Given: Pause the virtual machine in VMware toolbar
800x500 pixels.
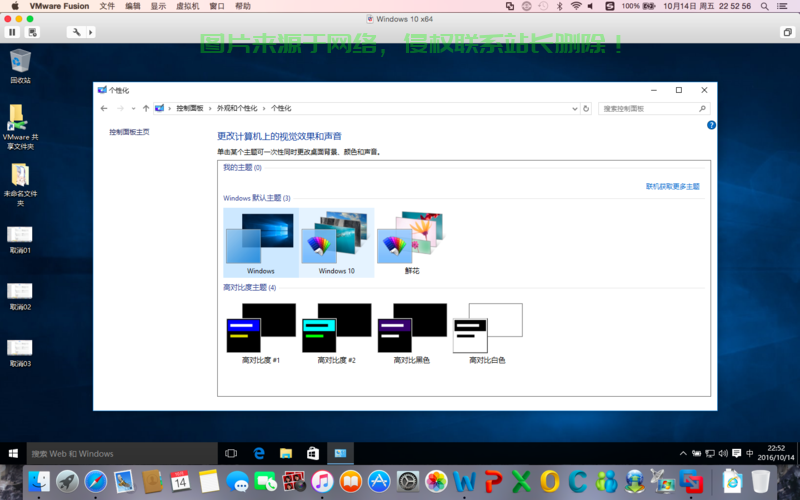Looking at the screenshot, I should (12, 32).
